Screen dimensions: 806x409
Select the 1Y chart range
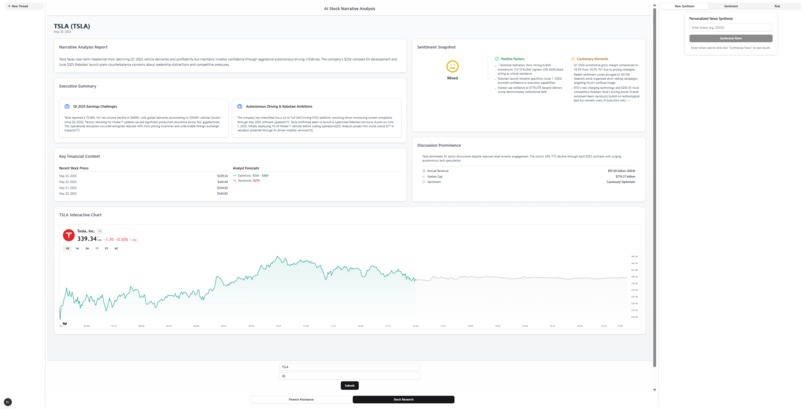pos(97,249)
